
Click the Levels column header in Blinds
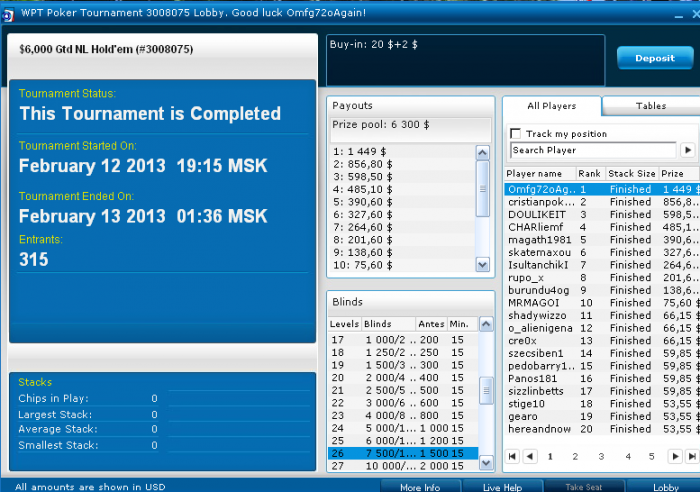coord(344,324)
